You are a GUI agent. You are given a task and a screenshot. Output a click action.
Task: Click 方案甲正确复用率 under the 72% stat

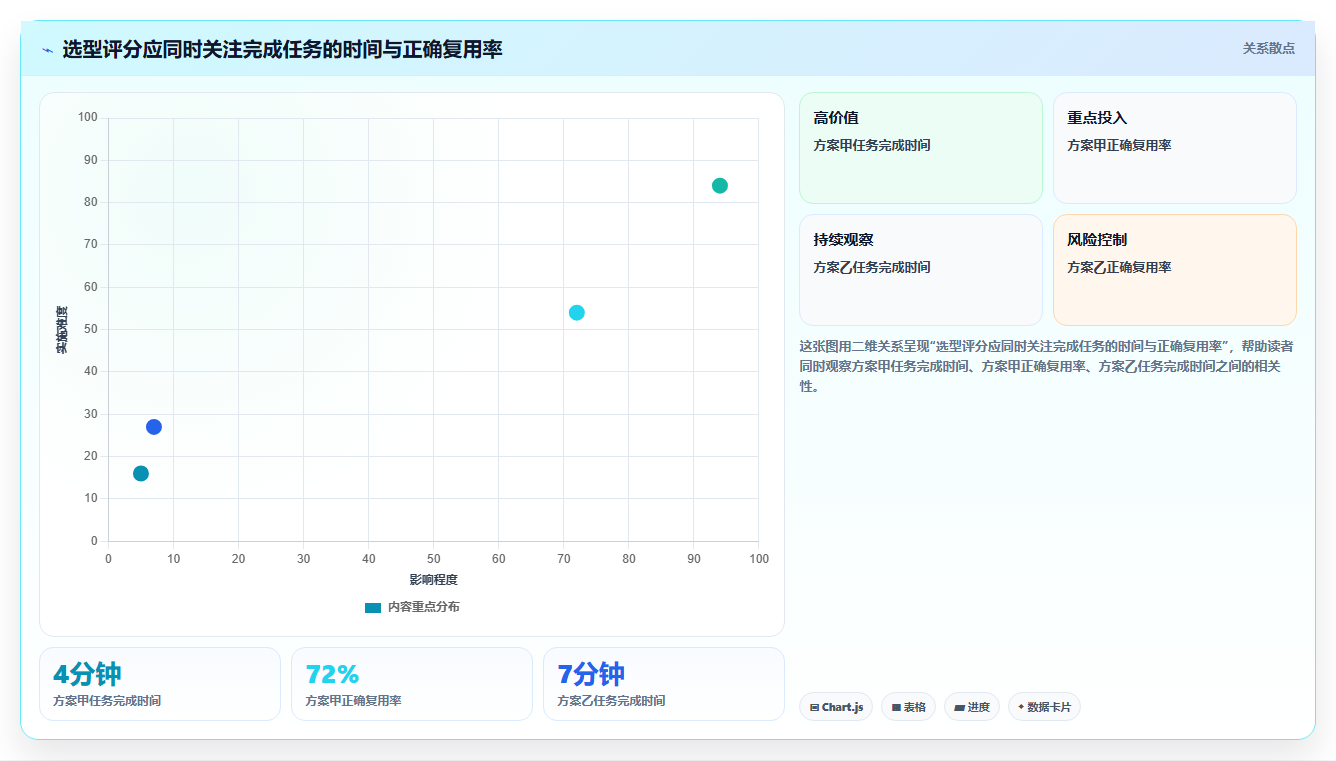point(353,701)
